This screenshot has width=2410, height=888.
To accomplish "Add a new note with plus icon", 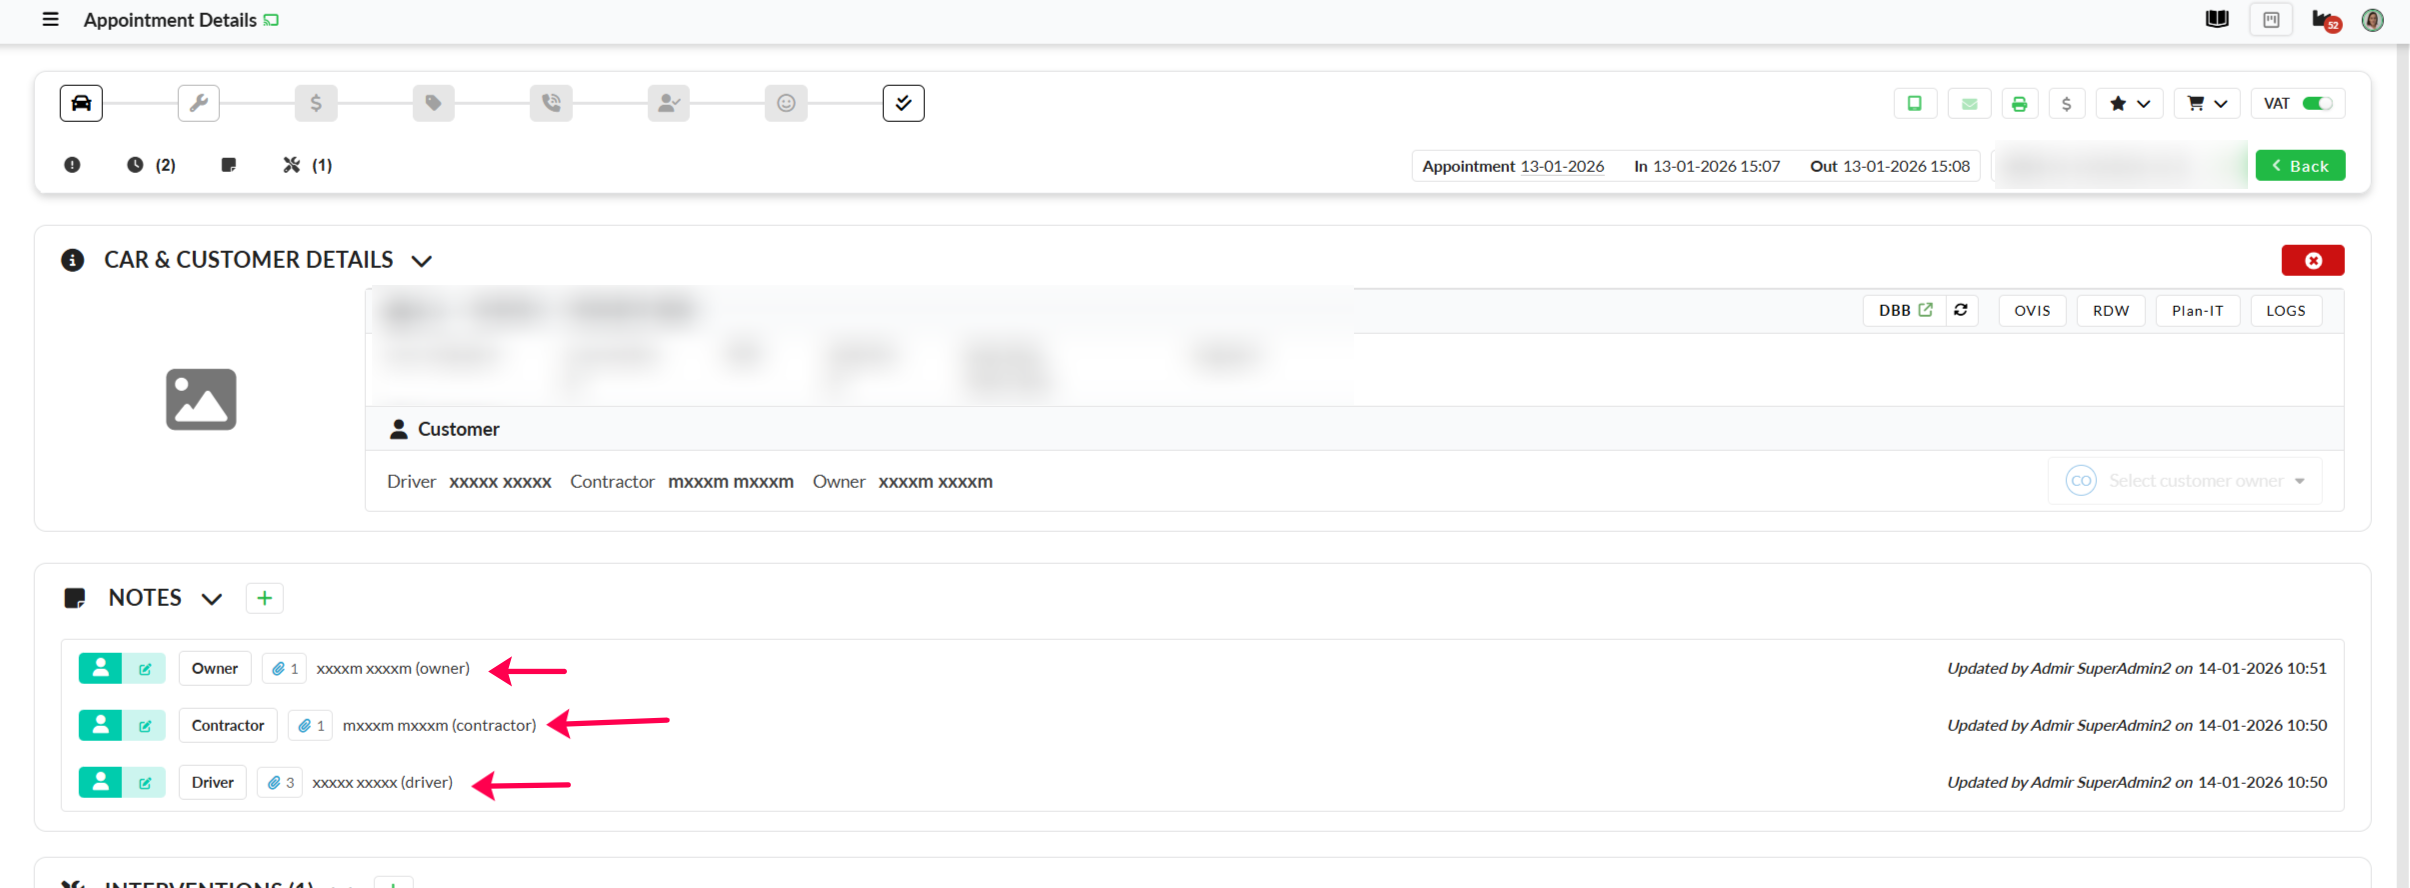I will coord(264,598).
